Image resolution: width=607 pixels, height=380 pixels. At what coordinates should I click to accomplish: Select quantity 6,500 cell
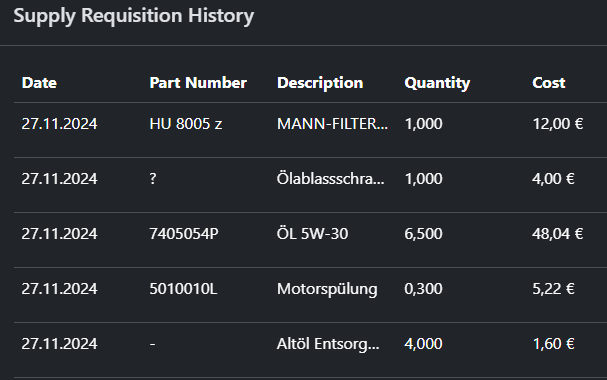423,234
